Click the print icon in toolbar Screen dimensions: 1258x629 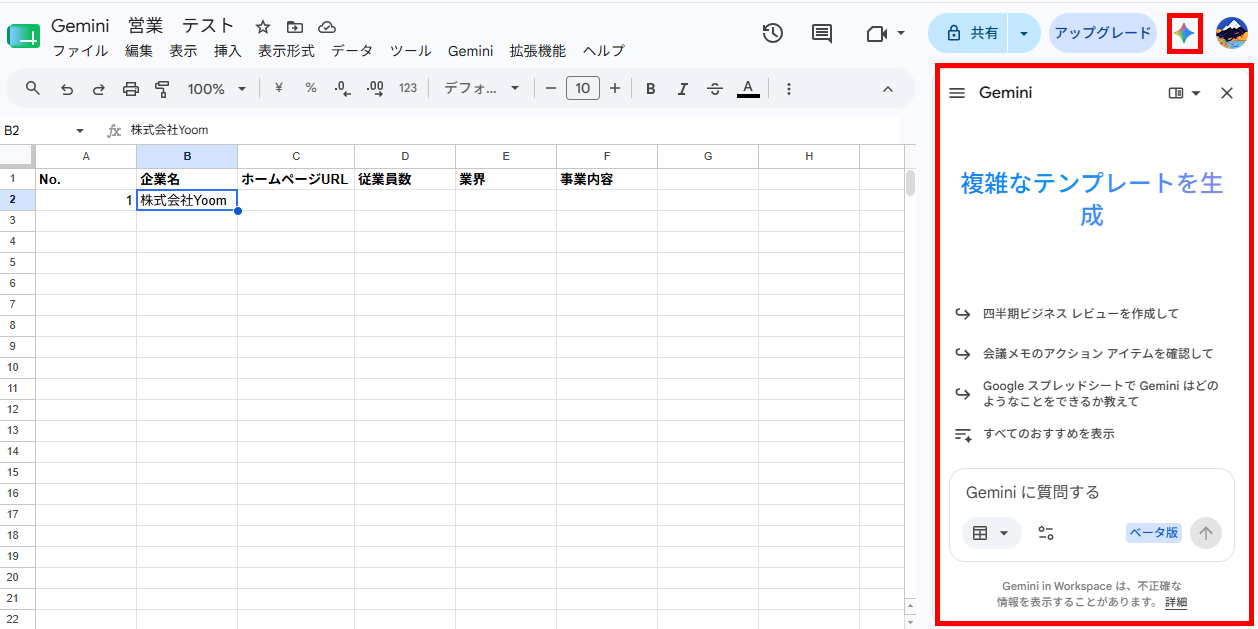[131, 89]
